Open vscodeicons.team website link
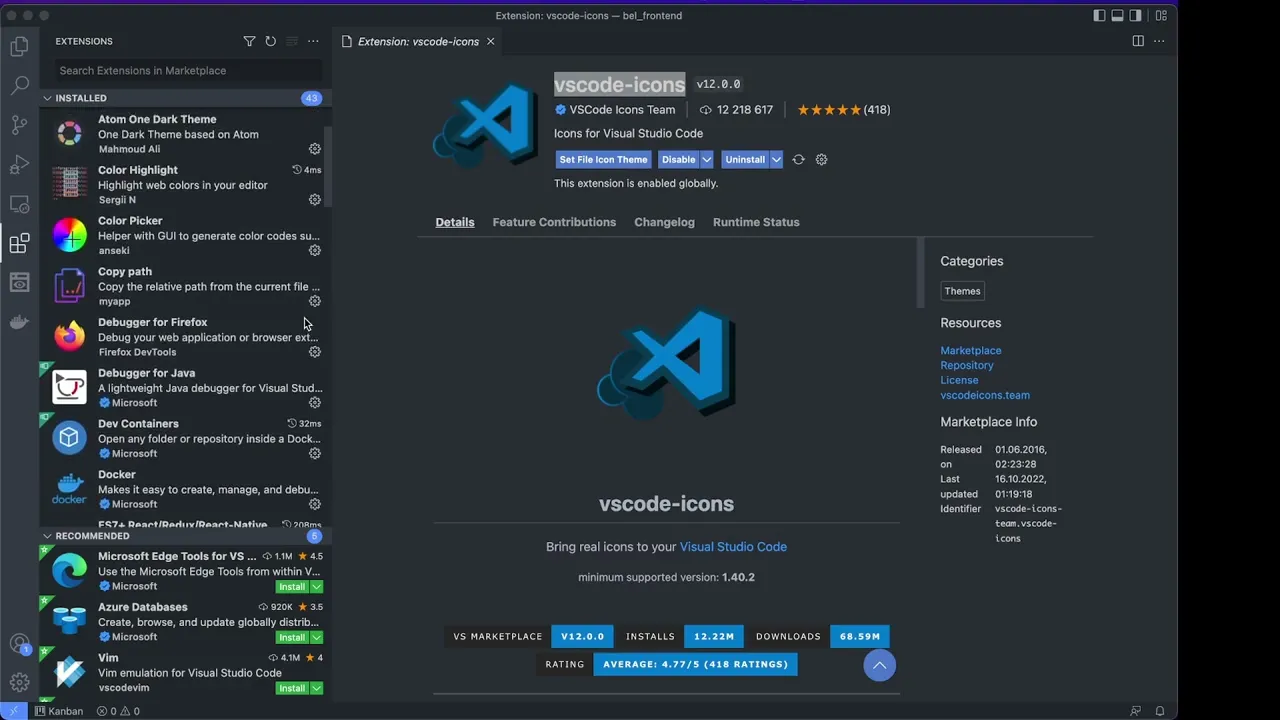Viewport: 1280px width, 720px height. click(x=985, y=395)
